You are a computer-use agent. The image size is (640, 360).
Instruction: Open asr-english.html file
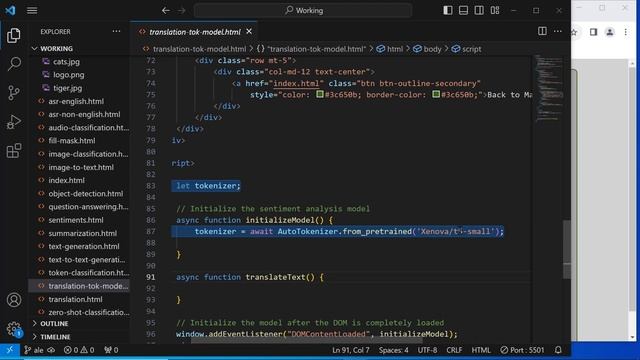click(x=76, y=101)
